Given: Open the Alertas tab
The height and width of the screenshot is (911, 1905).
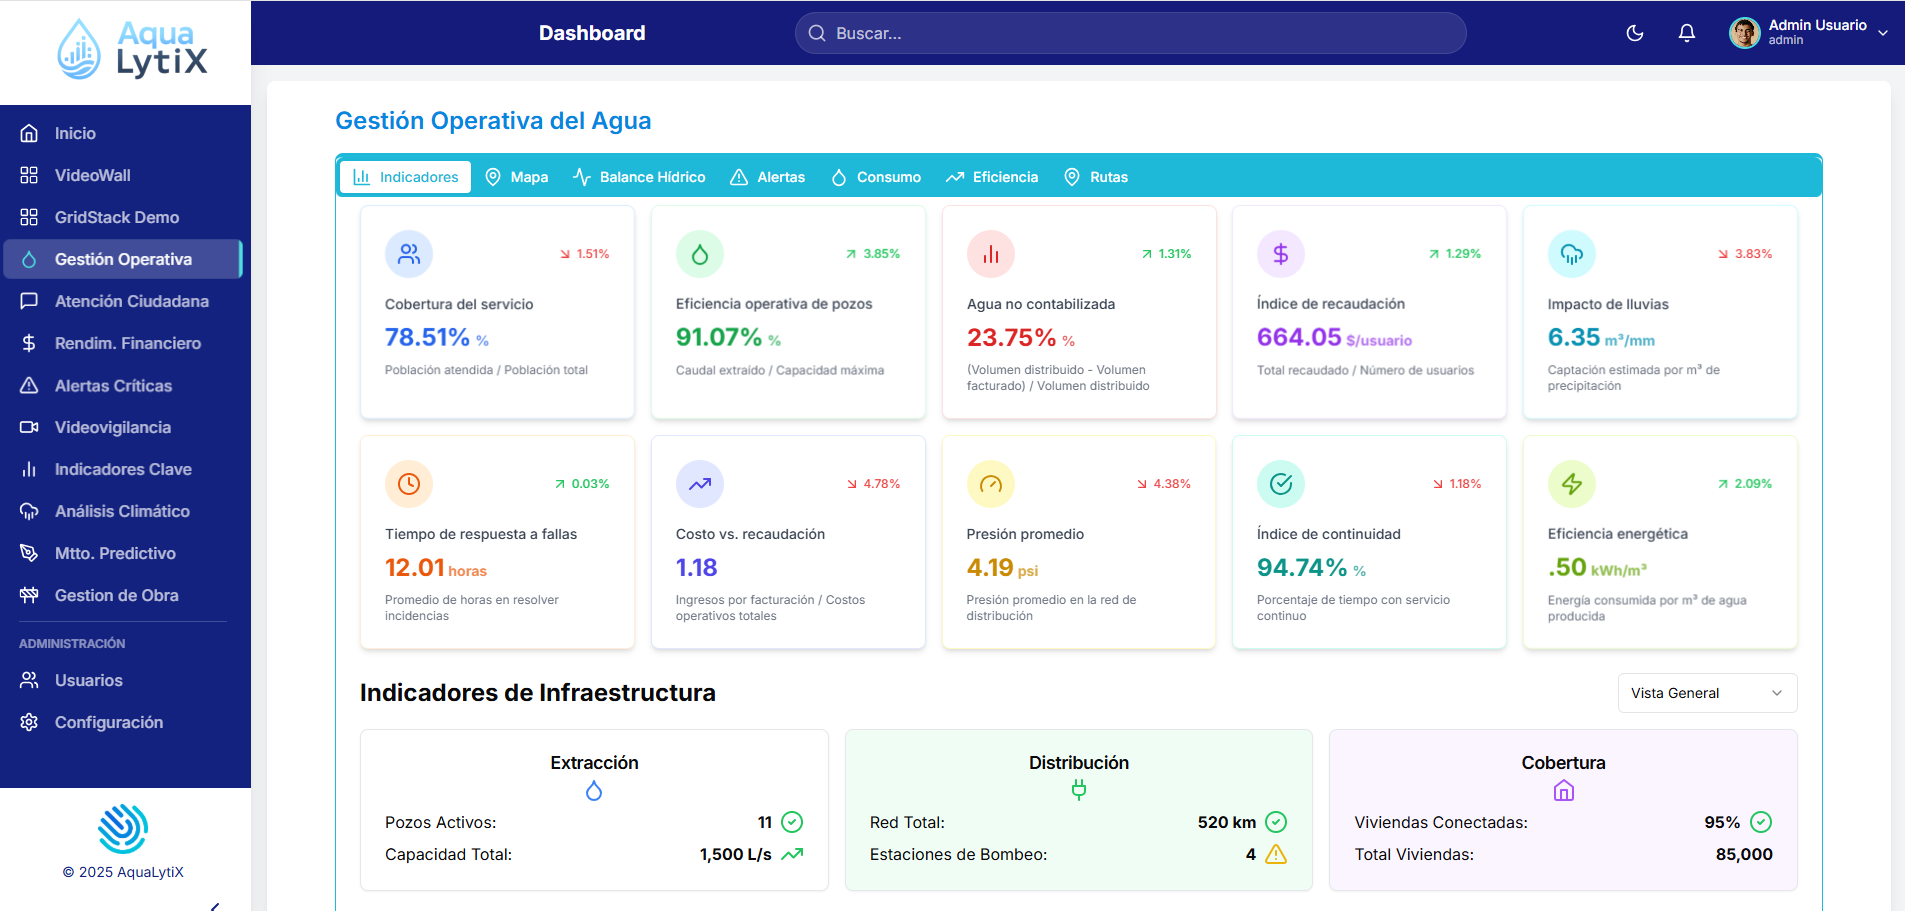Looking at the screenshot, I should point(767,177).
